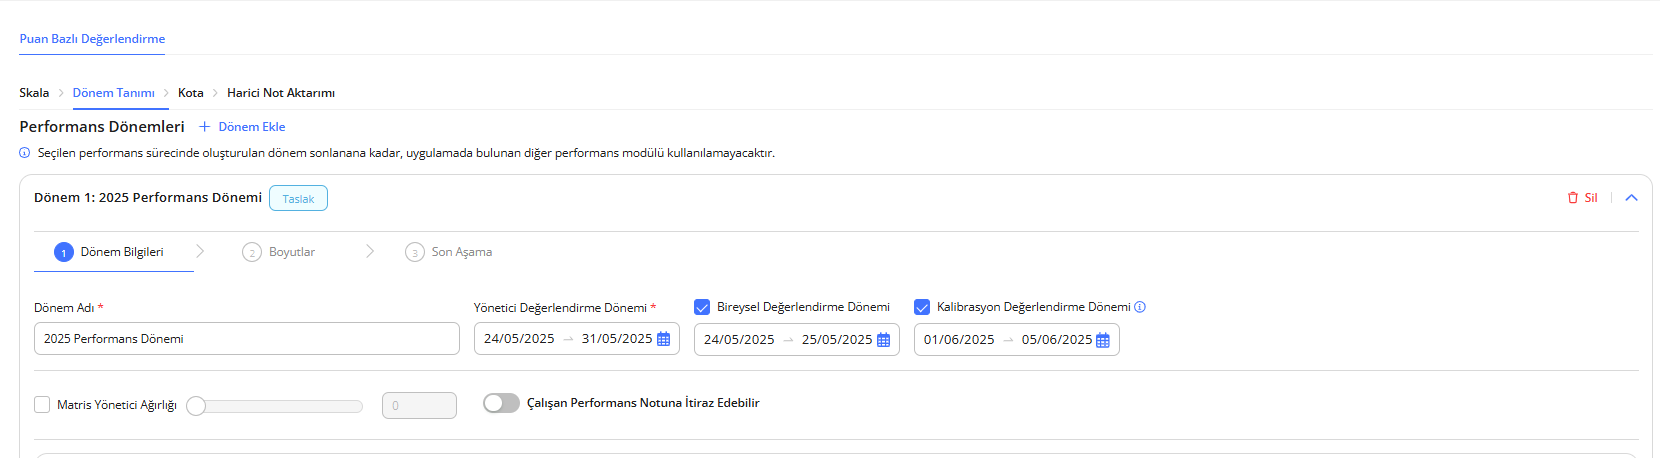Click the Matris Yönetici Ağırlığı slider handle
The image size is (1660, 458).
tap(196, 406)
